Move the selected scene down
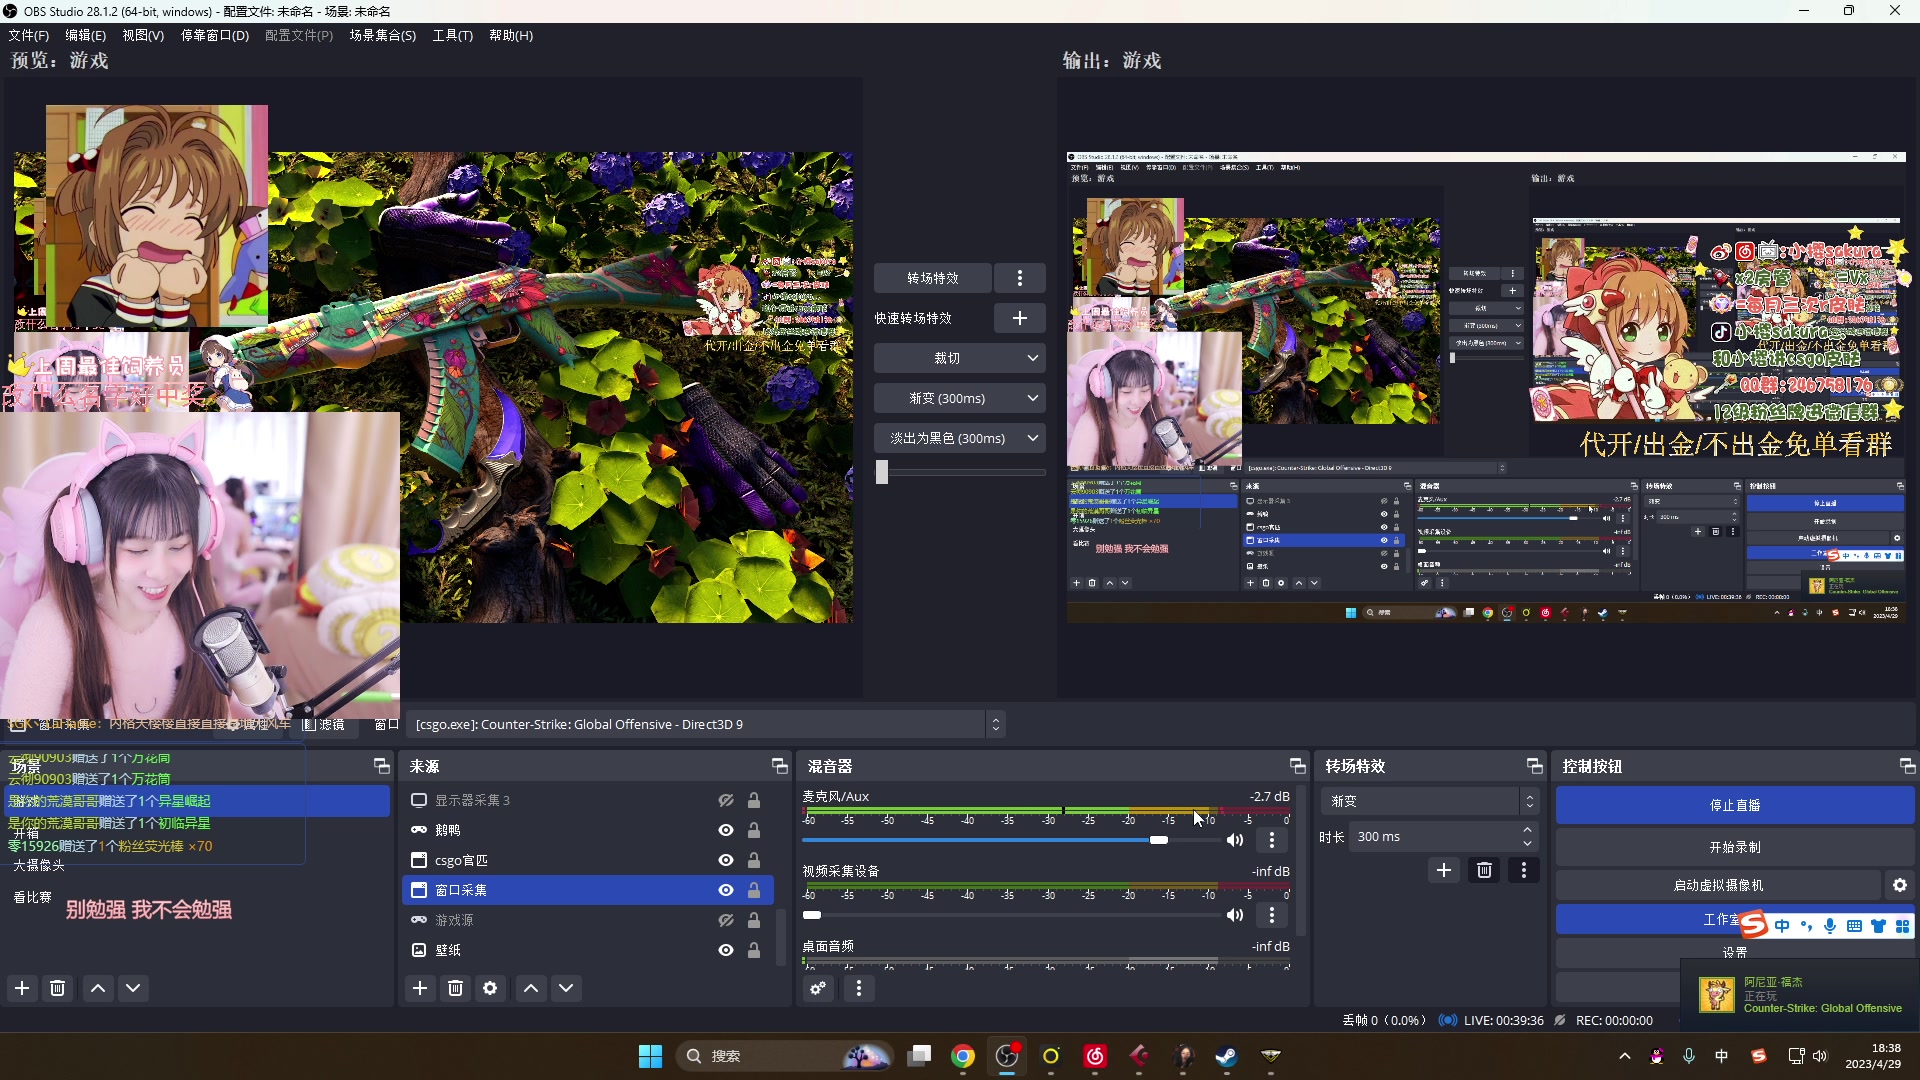Image resolution: width=1920 pixels, height=1080 pixels. (x=133, y=988)
